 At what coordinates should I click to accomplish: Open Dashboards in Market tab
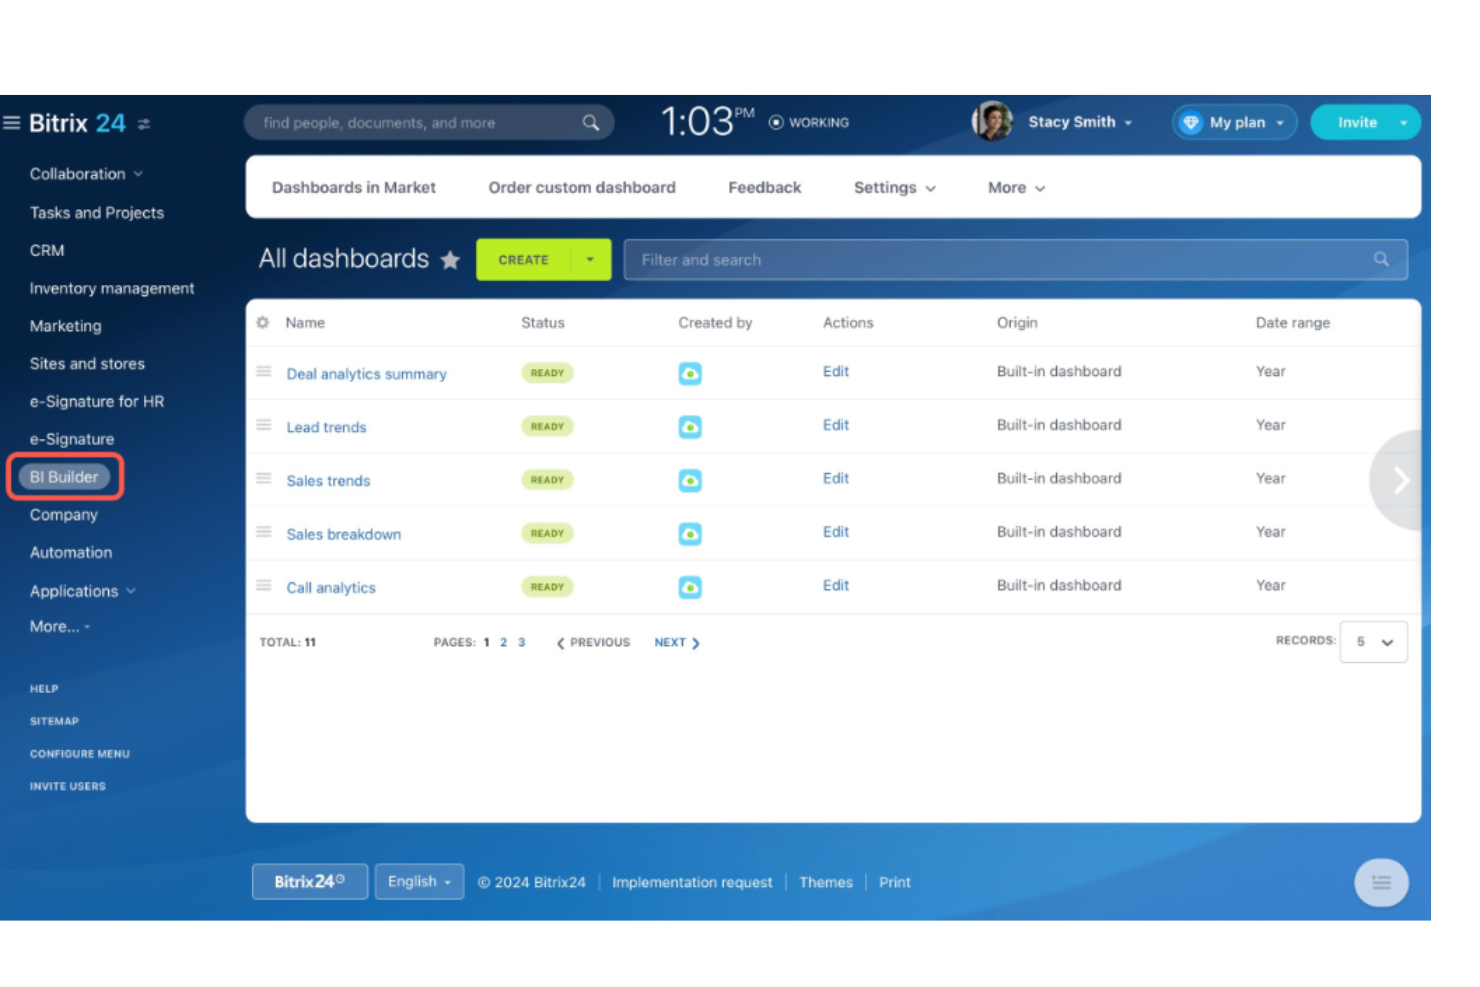pyautogui.click(x=354, y=188)
